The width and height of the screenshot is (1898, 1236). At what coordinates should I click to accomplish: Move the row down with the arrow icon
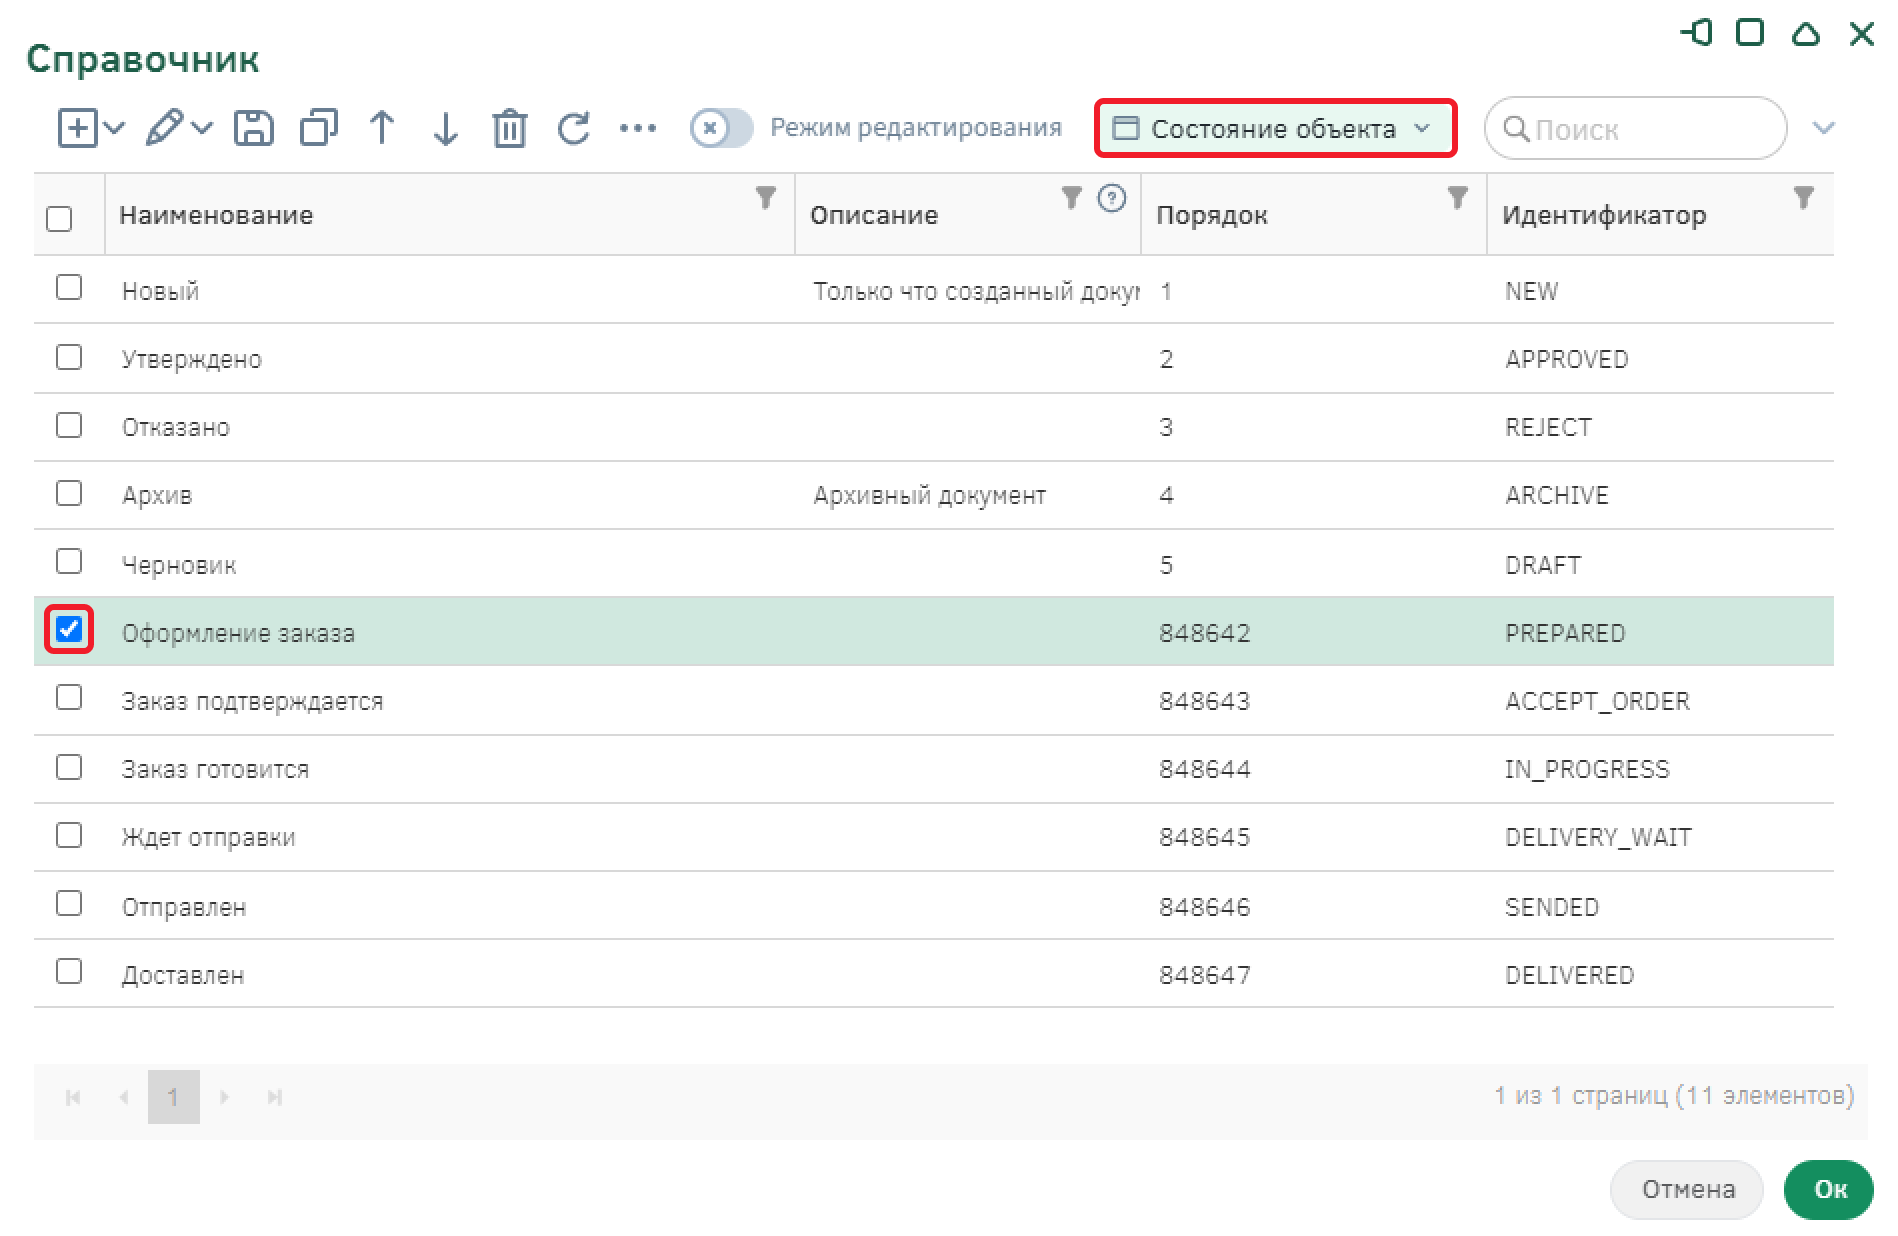[x=445, y=129]
